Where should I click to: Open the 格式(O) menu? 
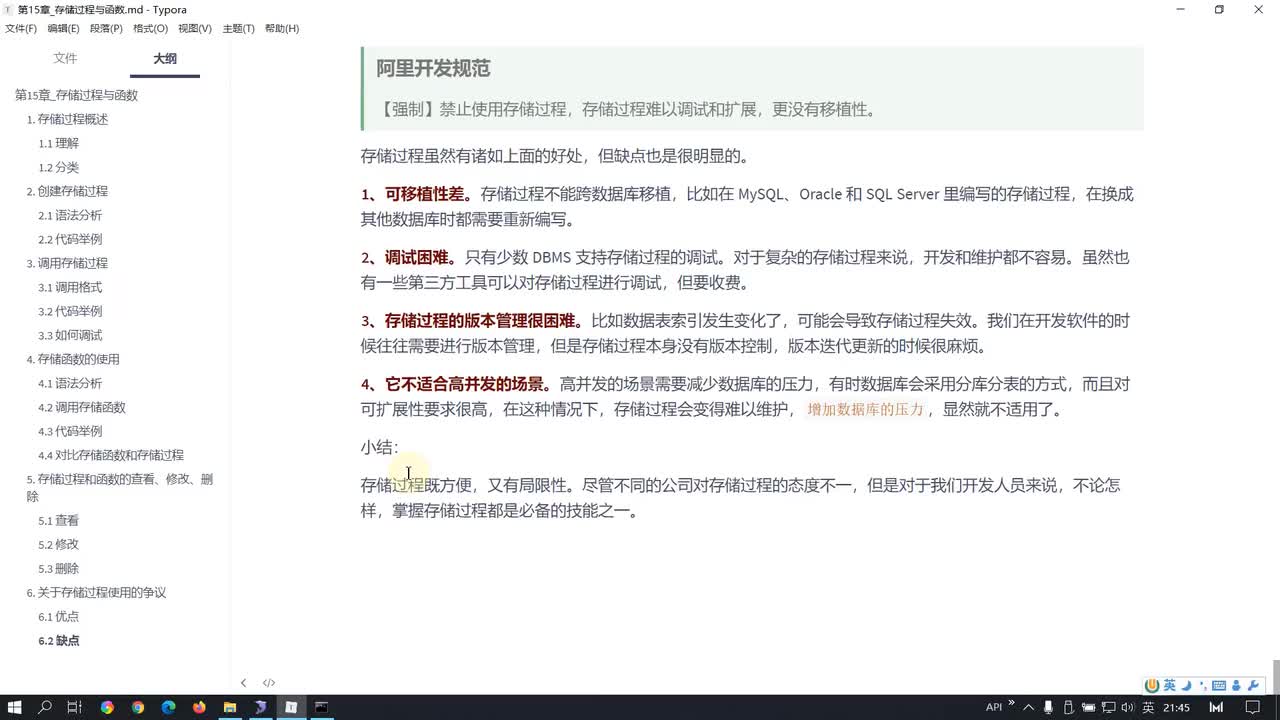coord(150,28)
